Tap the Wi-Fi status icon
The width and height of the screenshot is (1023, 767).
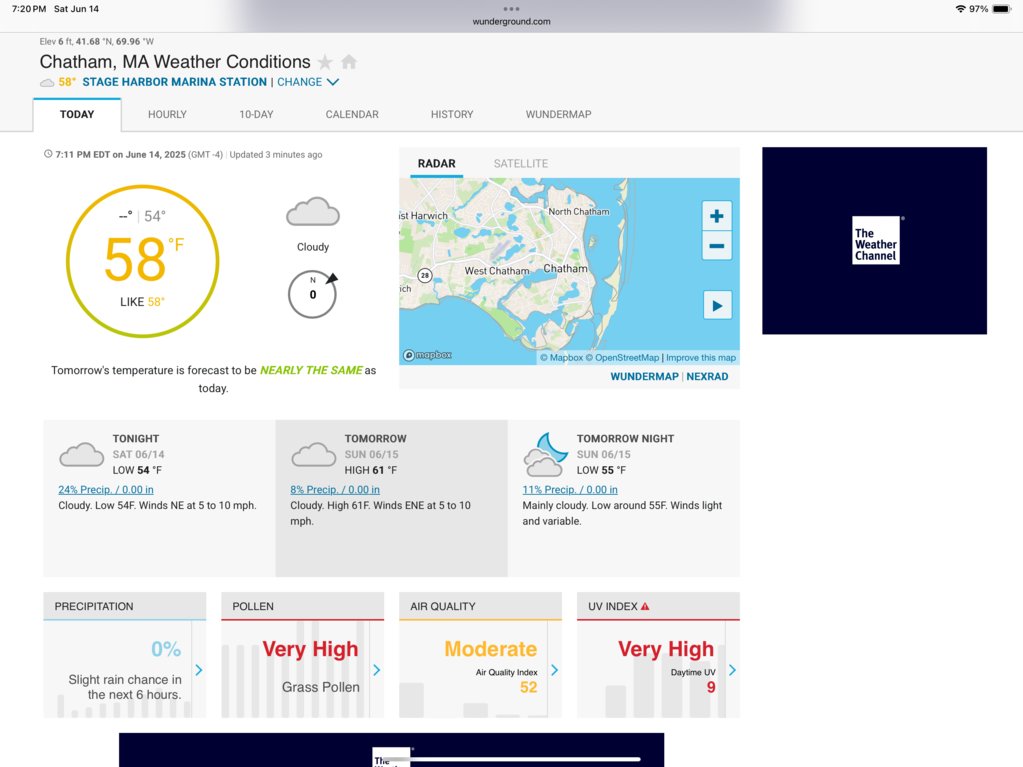(960, 9)
